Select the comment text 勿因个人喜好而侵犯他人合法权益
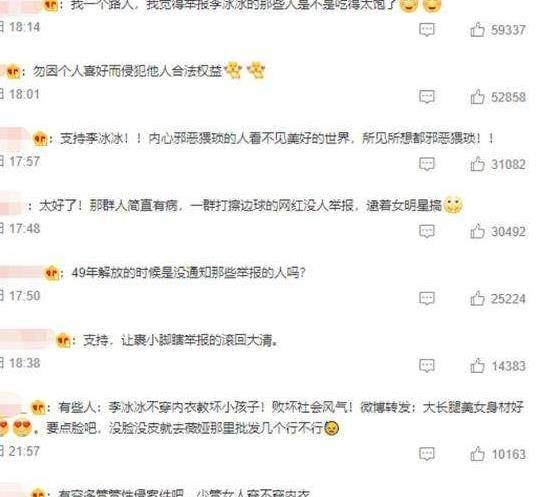 point(127,71)
